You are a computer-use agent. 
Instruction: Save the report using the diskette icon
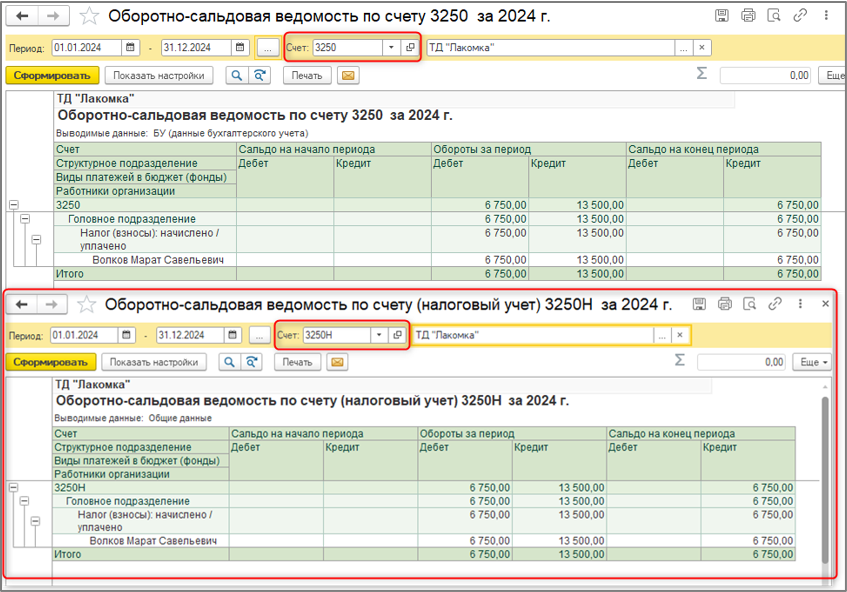[722, 14]
